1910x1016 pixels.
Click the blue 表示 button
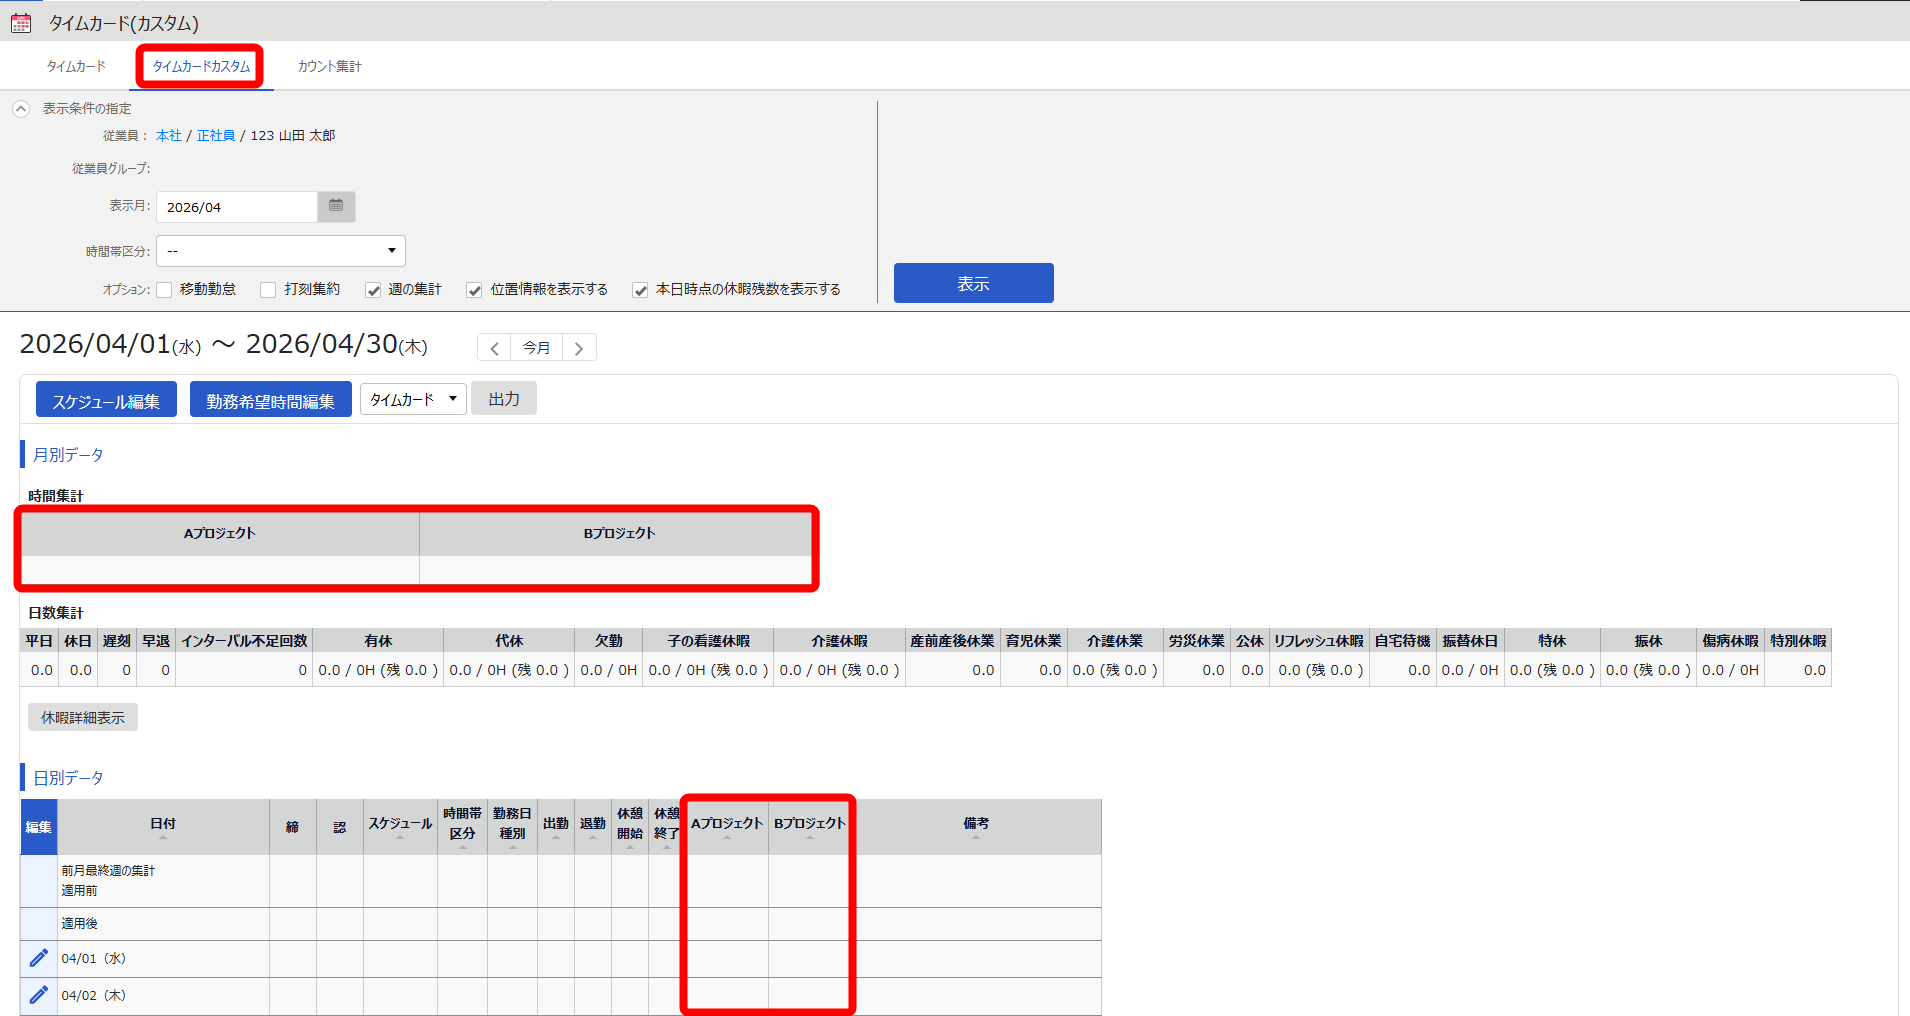click(973, 283)
